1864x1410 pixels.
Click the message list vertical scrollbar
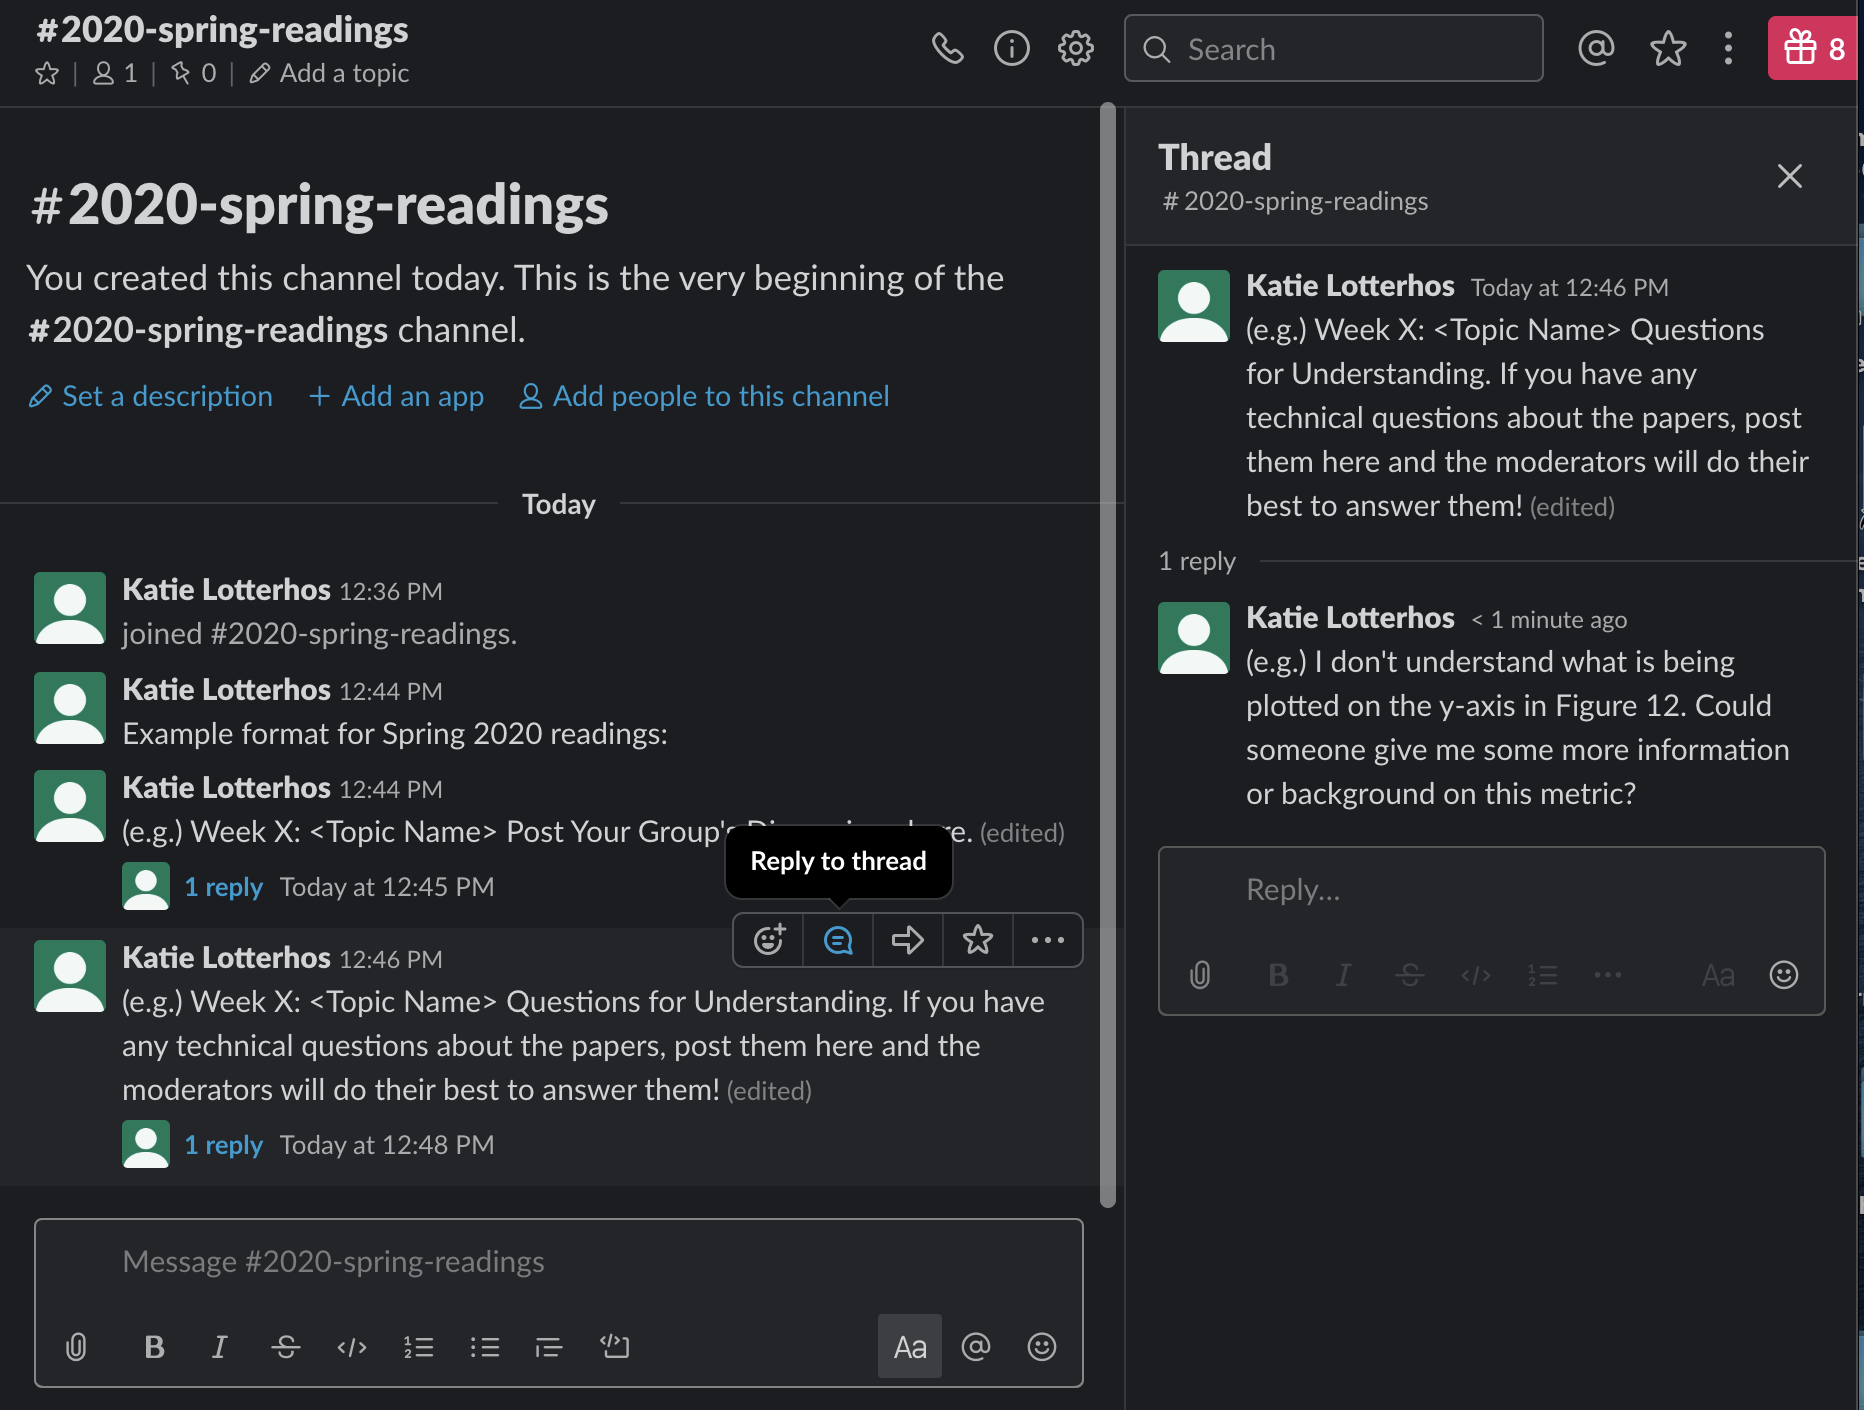point(1108,655)
